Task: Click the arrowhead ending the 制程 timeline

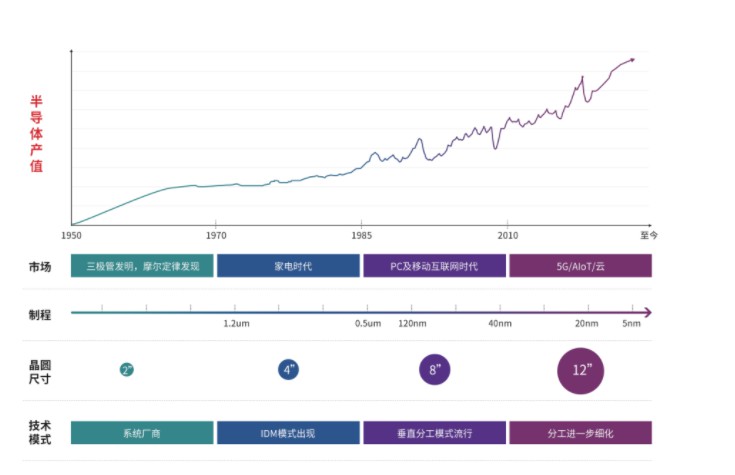Action: [x=648, y=312]
